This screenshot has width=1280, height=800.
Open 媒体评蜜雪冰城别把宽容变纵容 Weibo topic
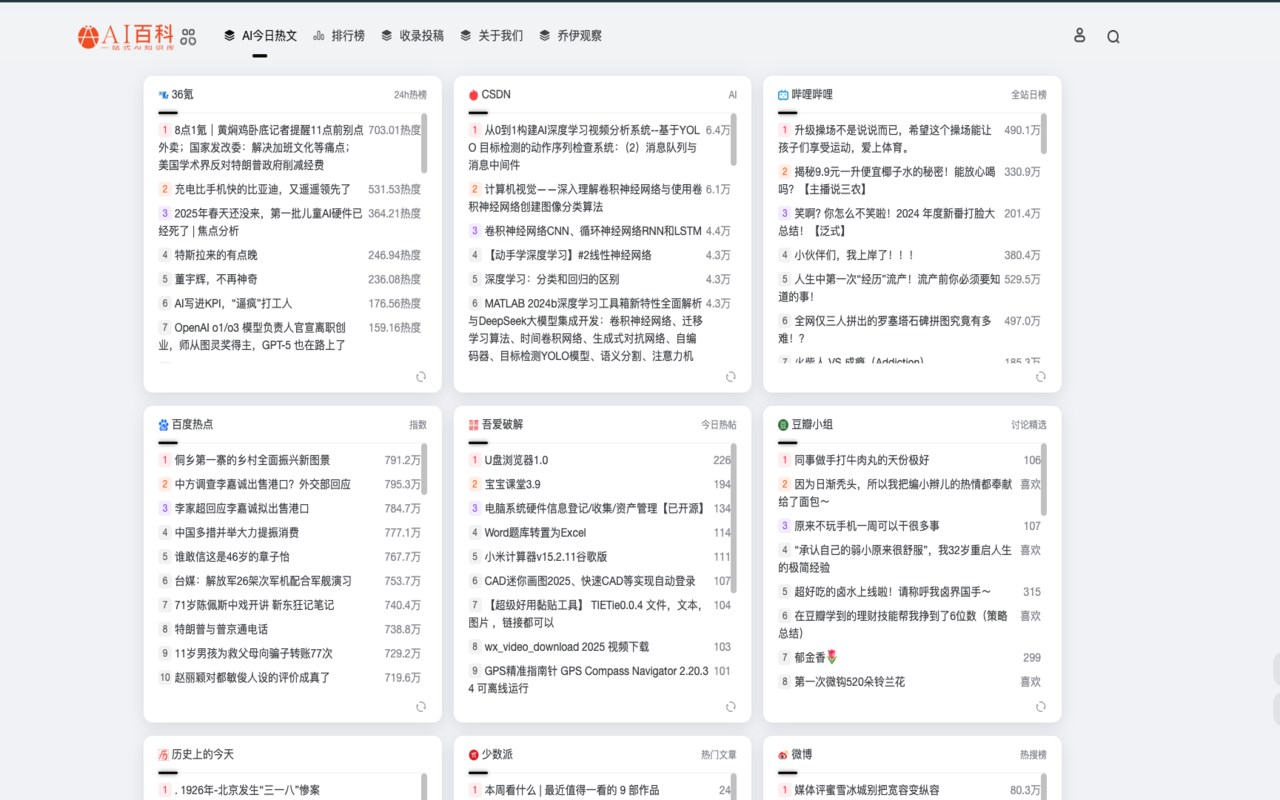867,790
